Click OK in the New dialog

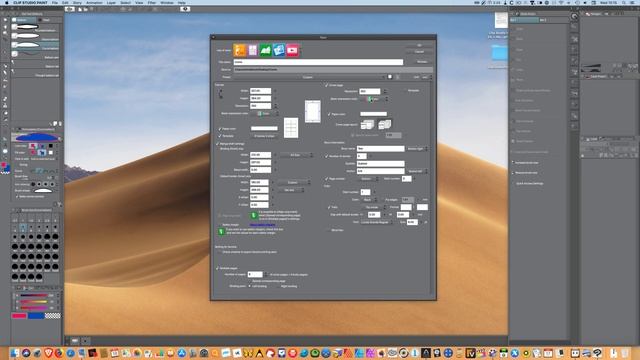point(419,45)
